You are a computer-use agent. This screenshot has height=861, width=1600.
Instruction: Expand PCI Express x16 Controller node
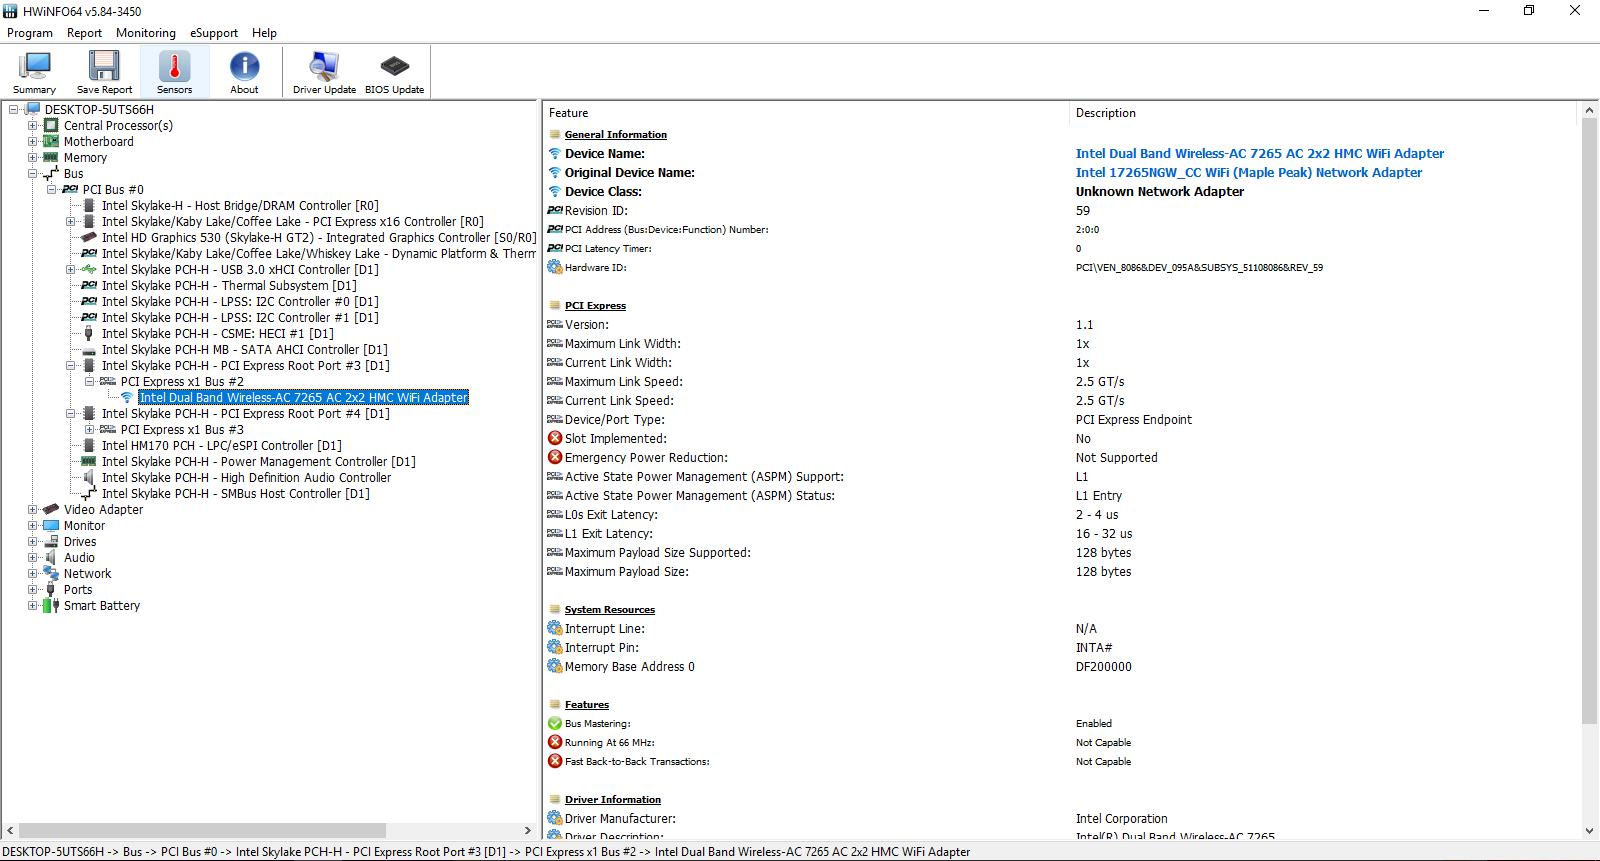70,221
